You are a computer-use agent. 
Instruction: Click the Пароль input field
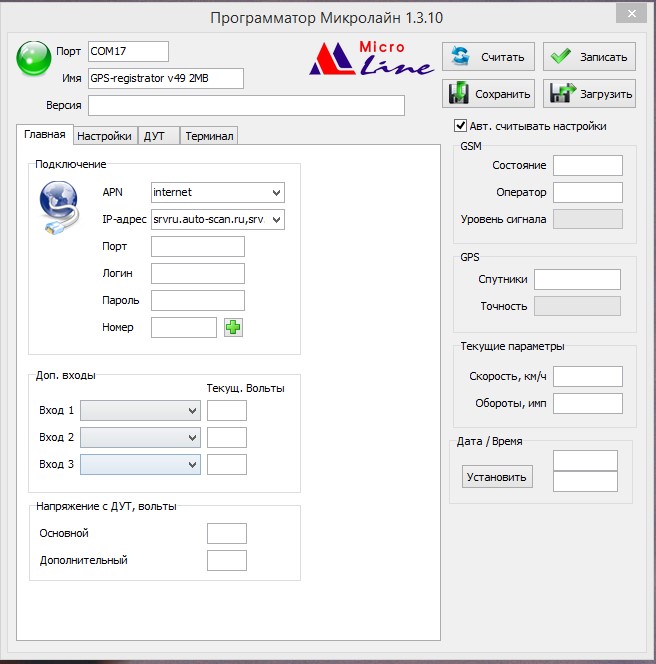click(x=197, y=300)
